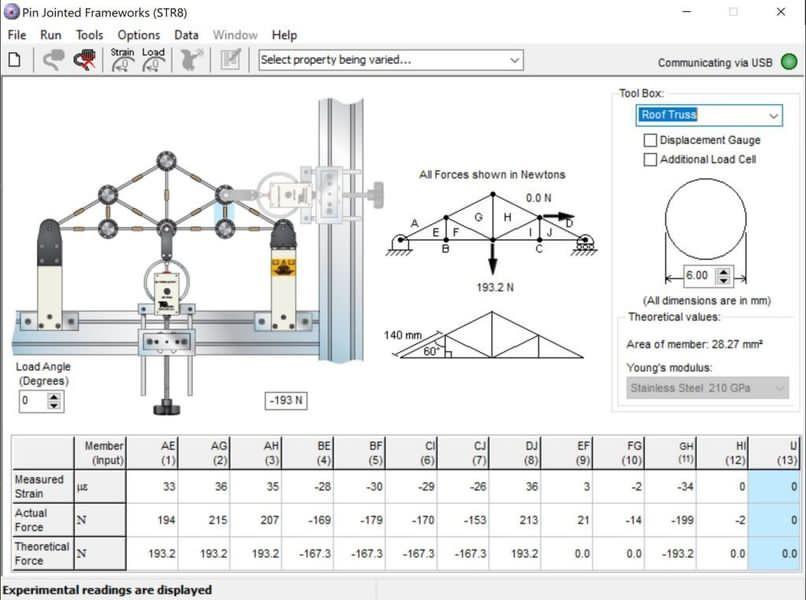Click the Load Angle degrees input field
Screen dimensions: 806x600
(x=34, y=401)
